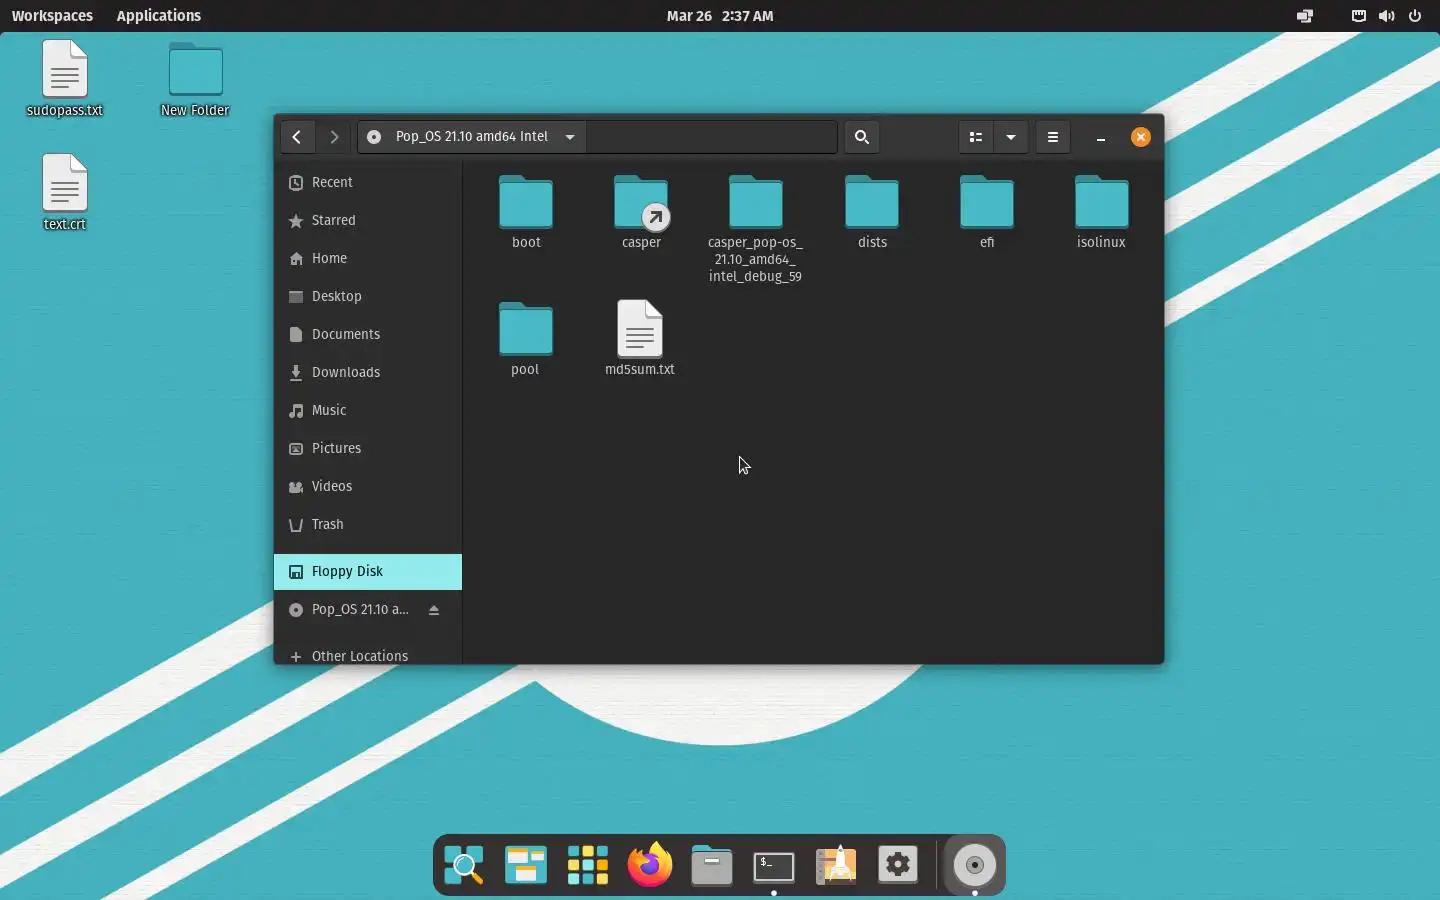Open the launcher search icon in dock
This screenshot has height=900, width=1440.
coord(464,865)
